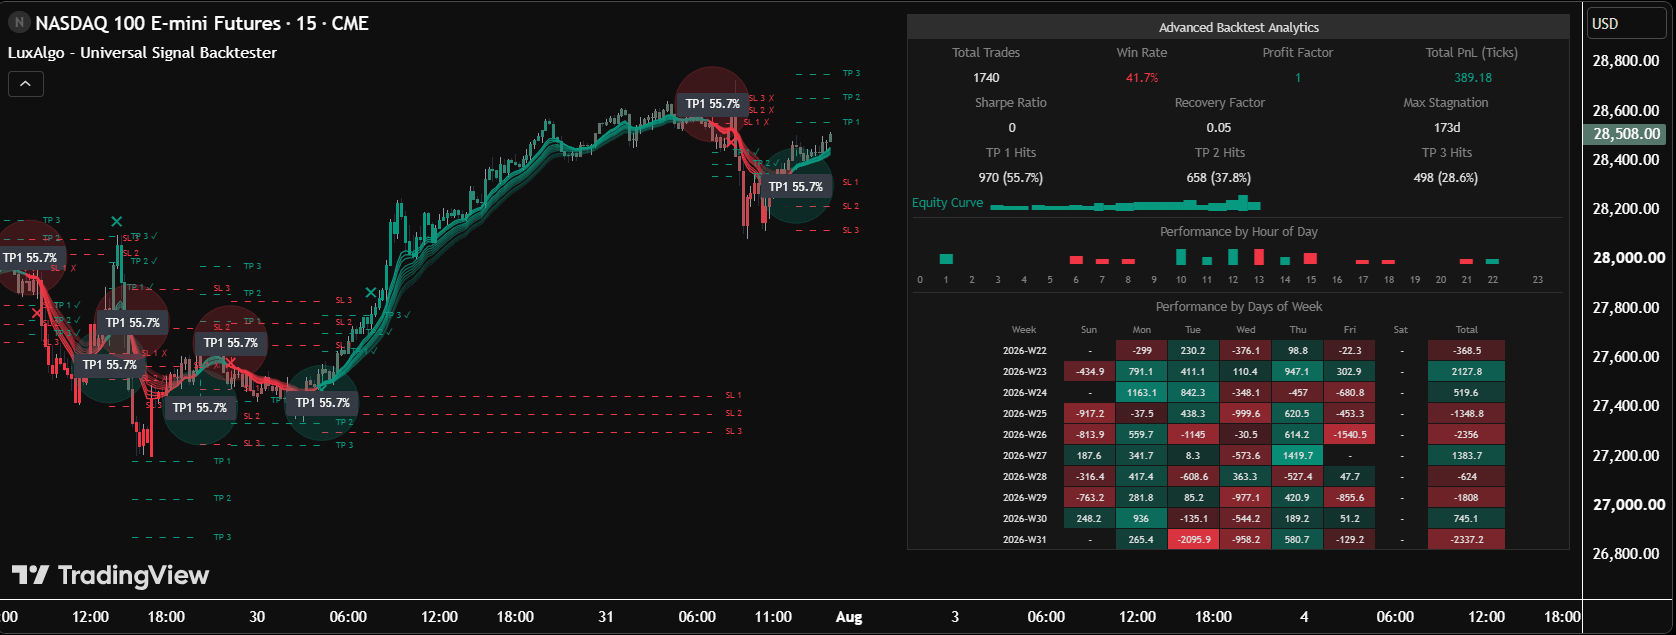Click the TP 2 Hits value 658 (37.8%)
Image resolution: width=1676 pixels, height=635 pixels.
pos(1219,178)
